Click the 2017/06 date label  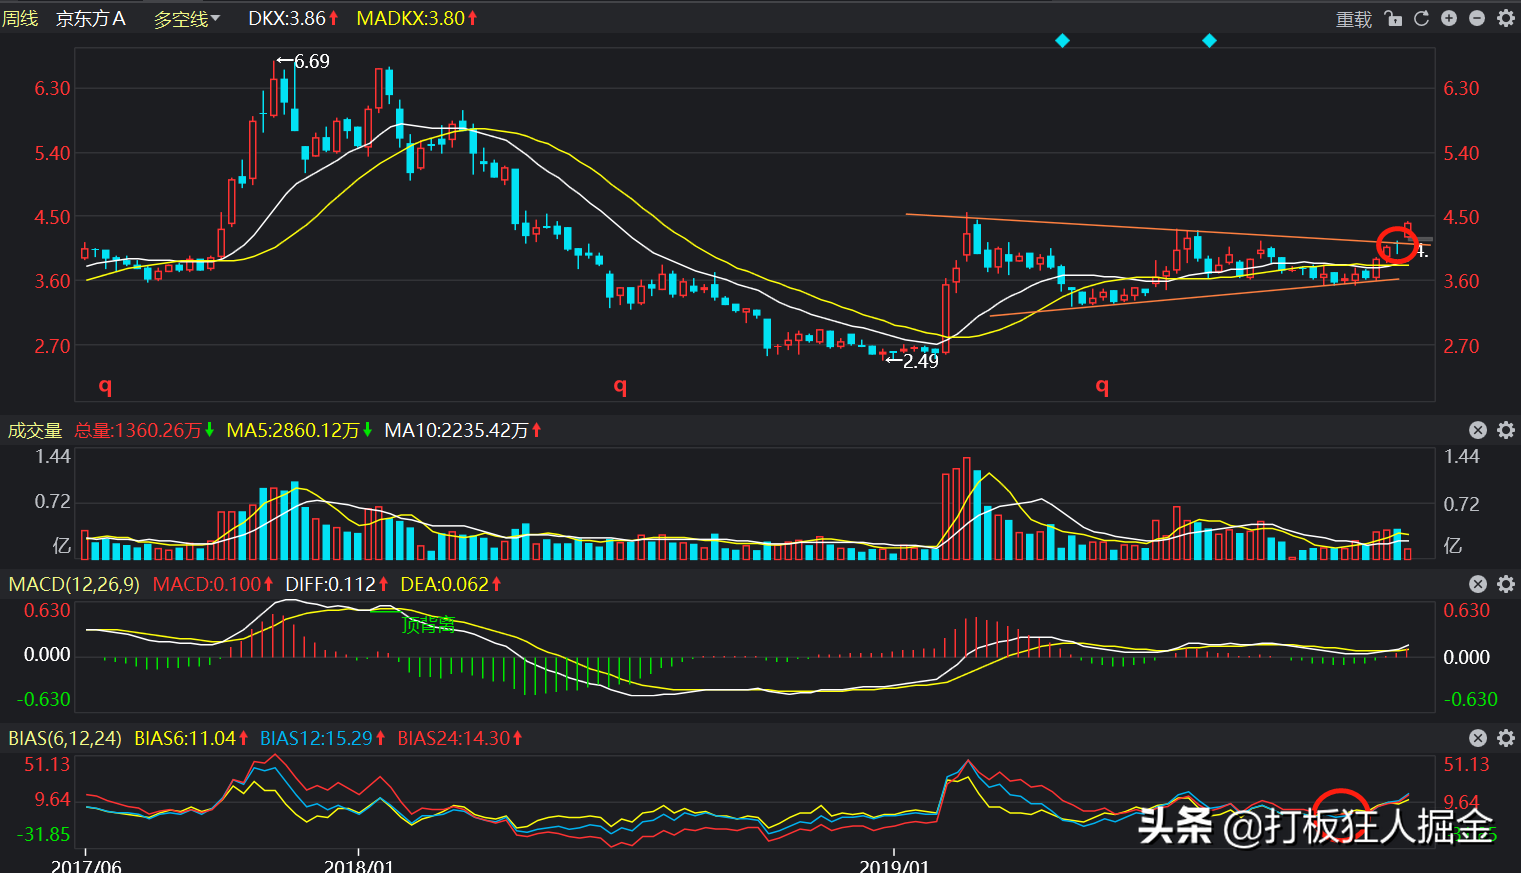[x=86, y=864]
